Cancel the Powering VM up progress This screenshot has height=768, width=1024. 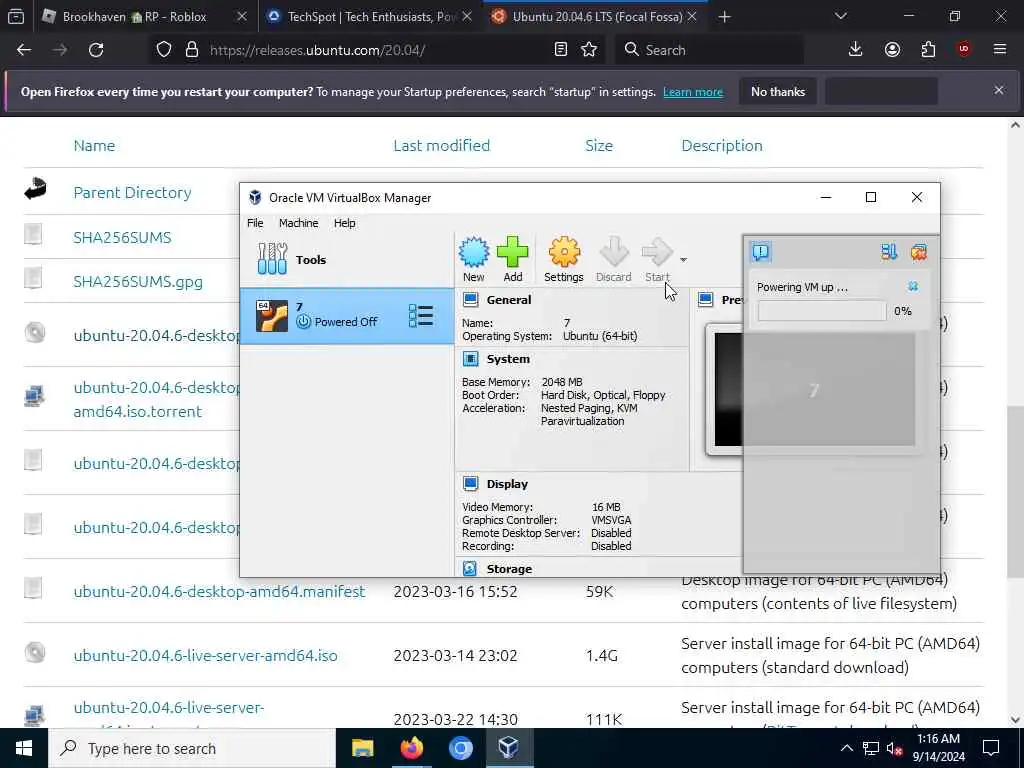point(913,287)
